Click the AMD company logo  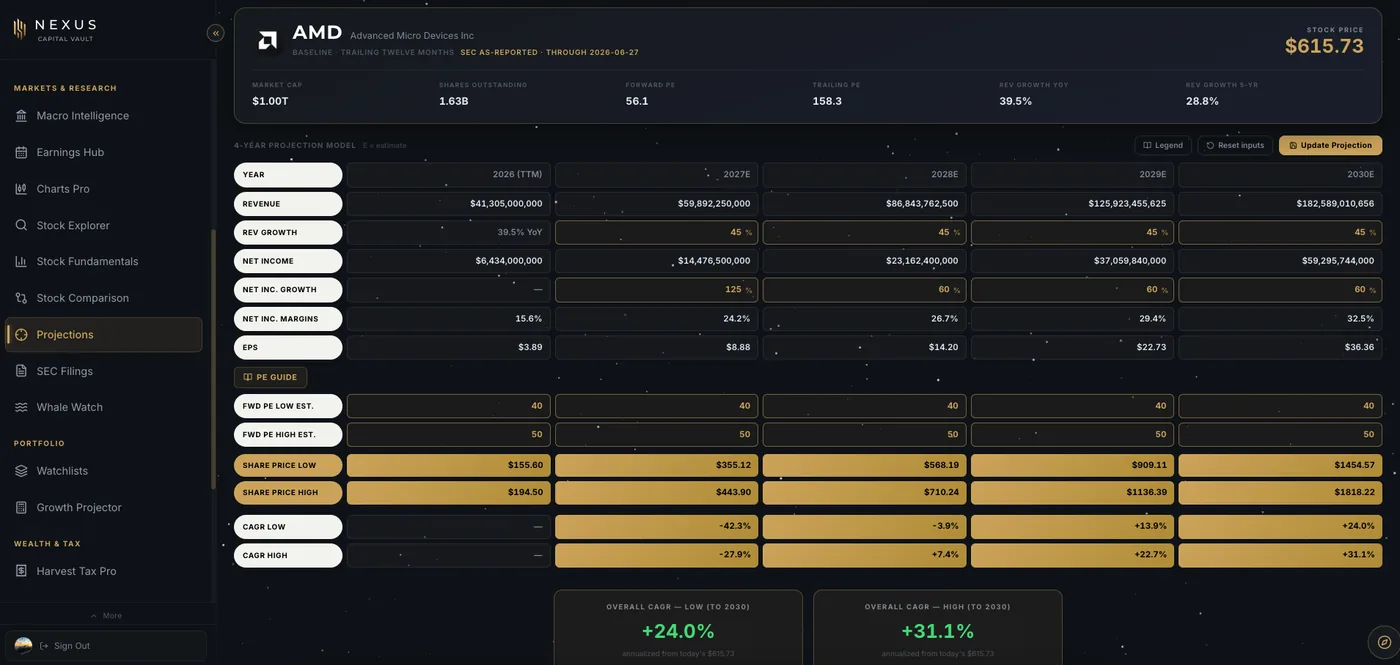coord(267,40)
